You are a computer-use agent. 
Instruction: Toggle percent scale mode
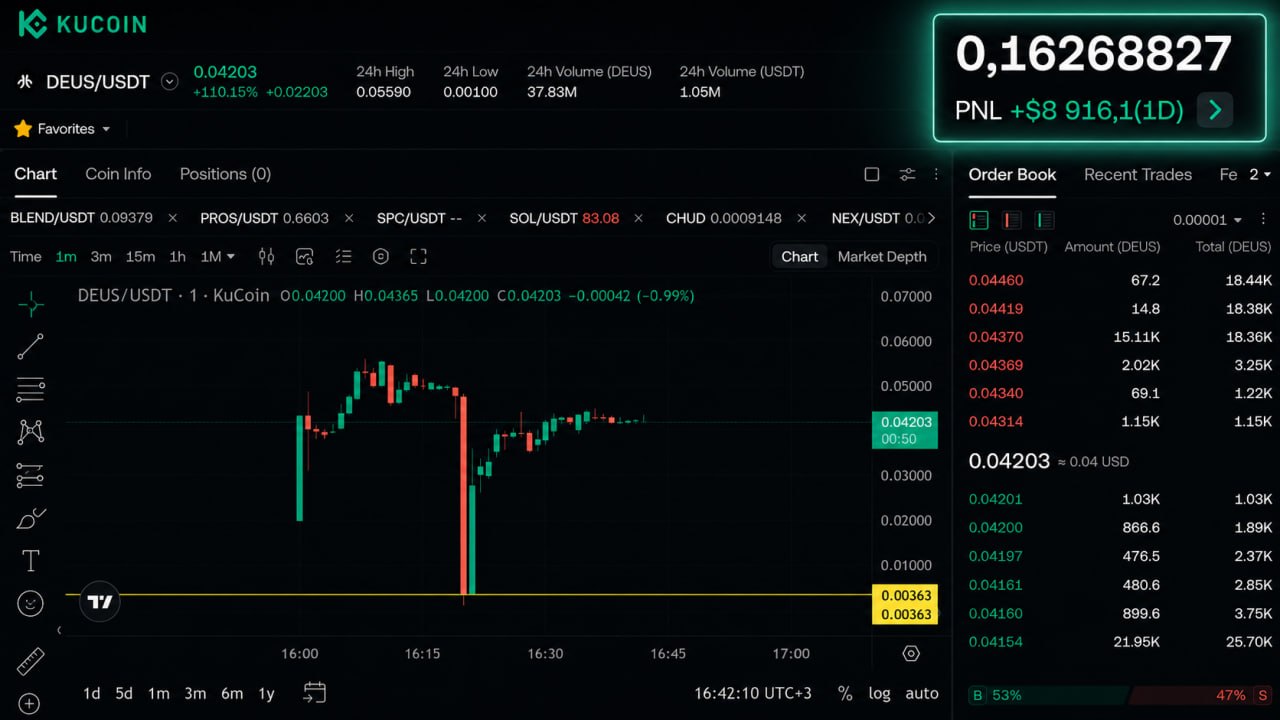pyautogui.click(x=845, y=693)
